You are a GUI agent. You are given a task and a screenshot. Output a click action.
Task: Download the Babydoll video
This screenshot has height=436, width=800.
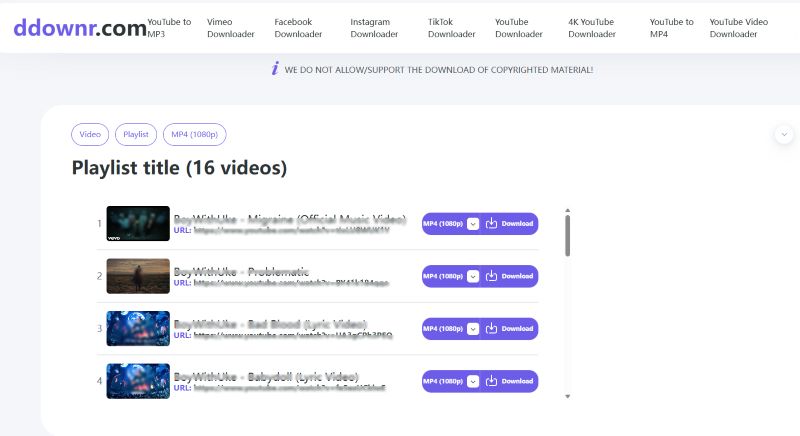[x=509, y=381]
